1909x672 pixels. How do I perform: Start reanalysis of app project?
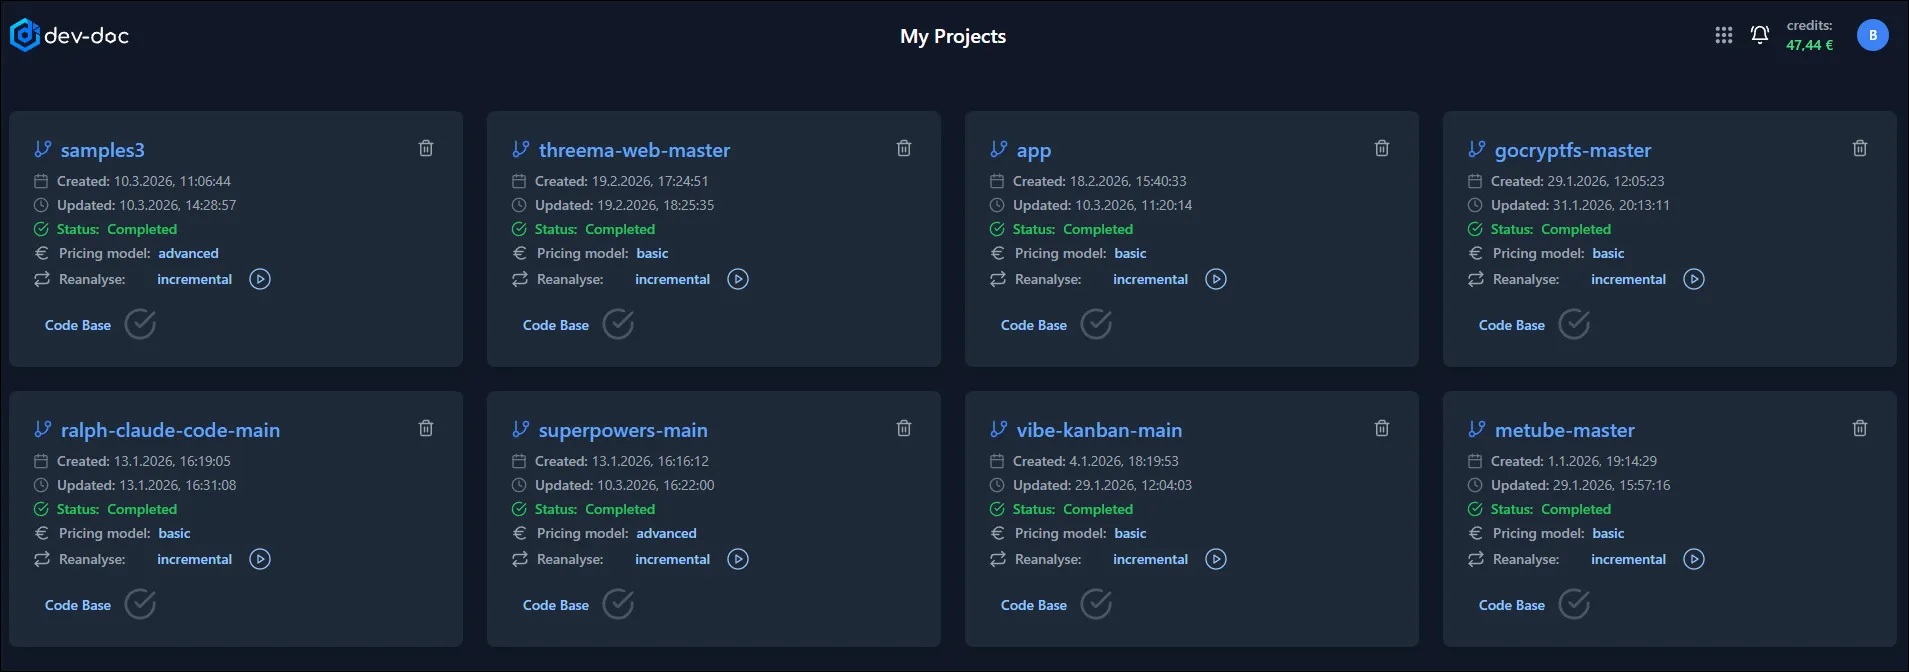[1216, 279]
